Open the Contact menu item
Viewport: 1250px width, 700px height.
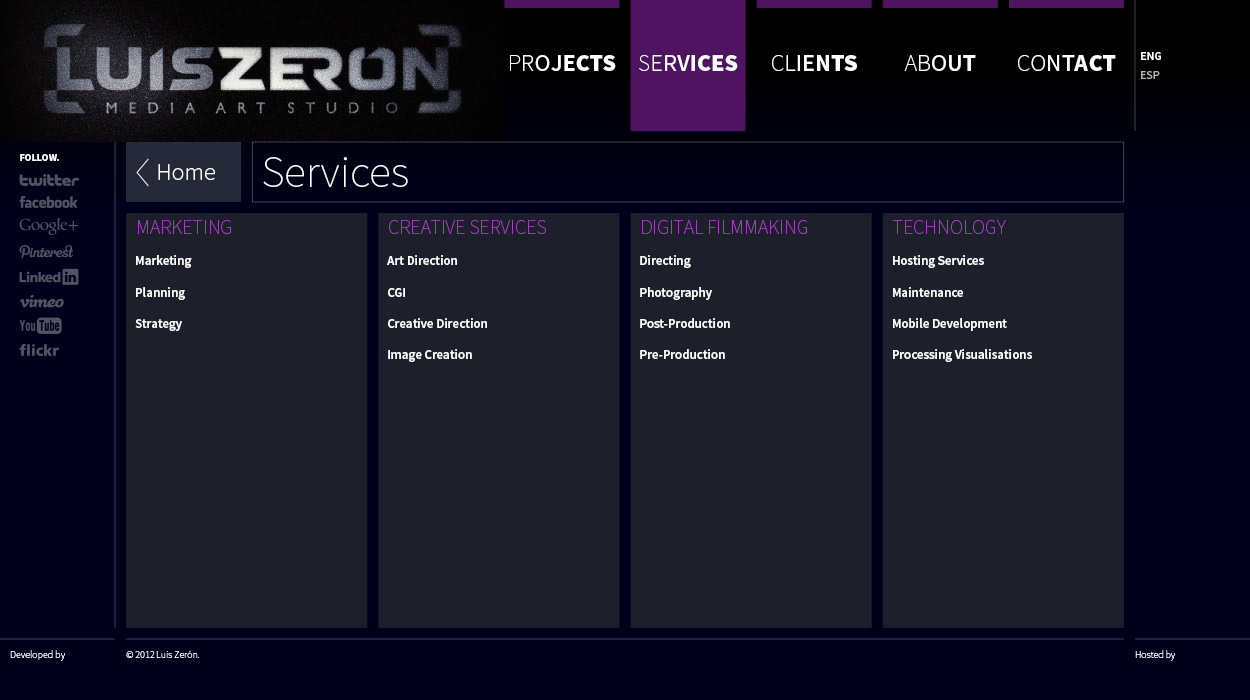pos(1066,63)
